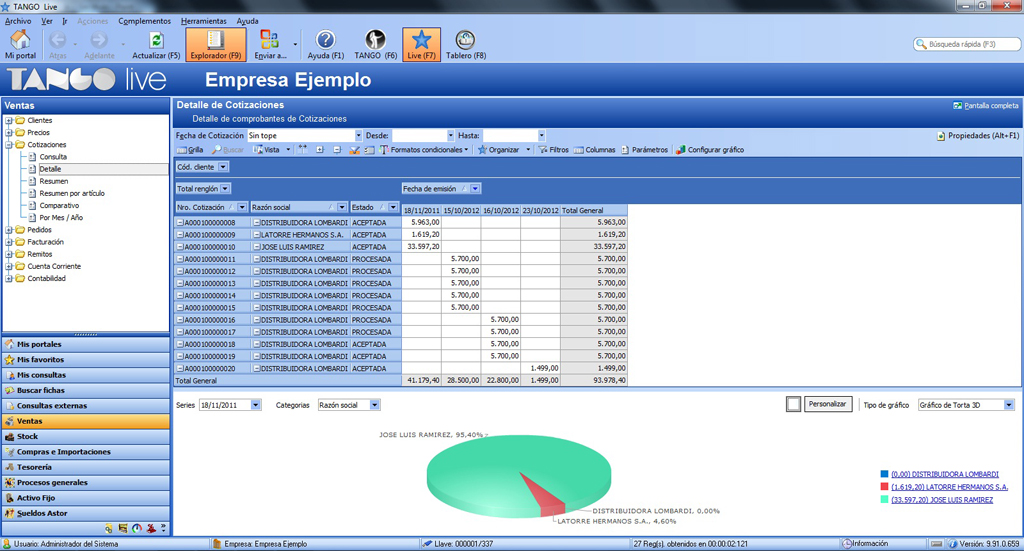Open the Stock module in navigation pane

(x=86, y=436)
